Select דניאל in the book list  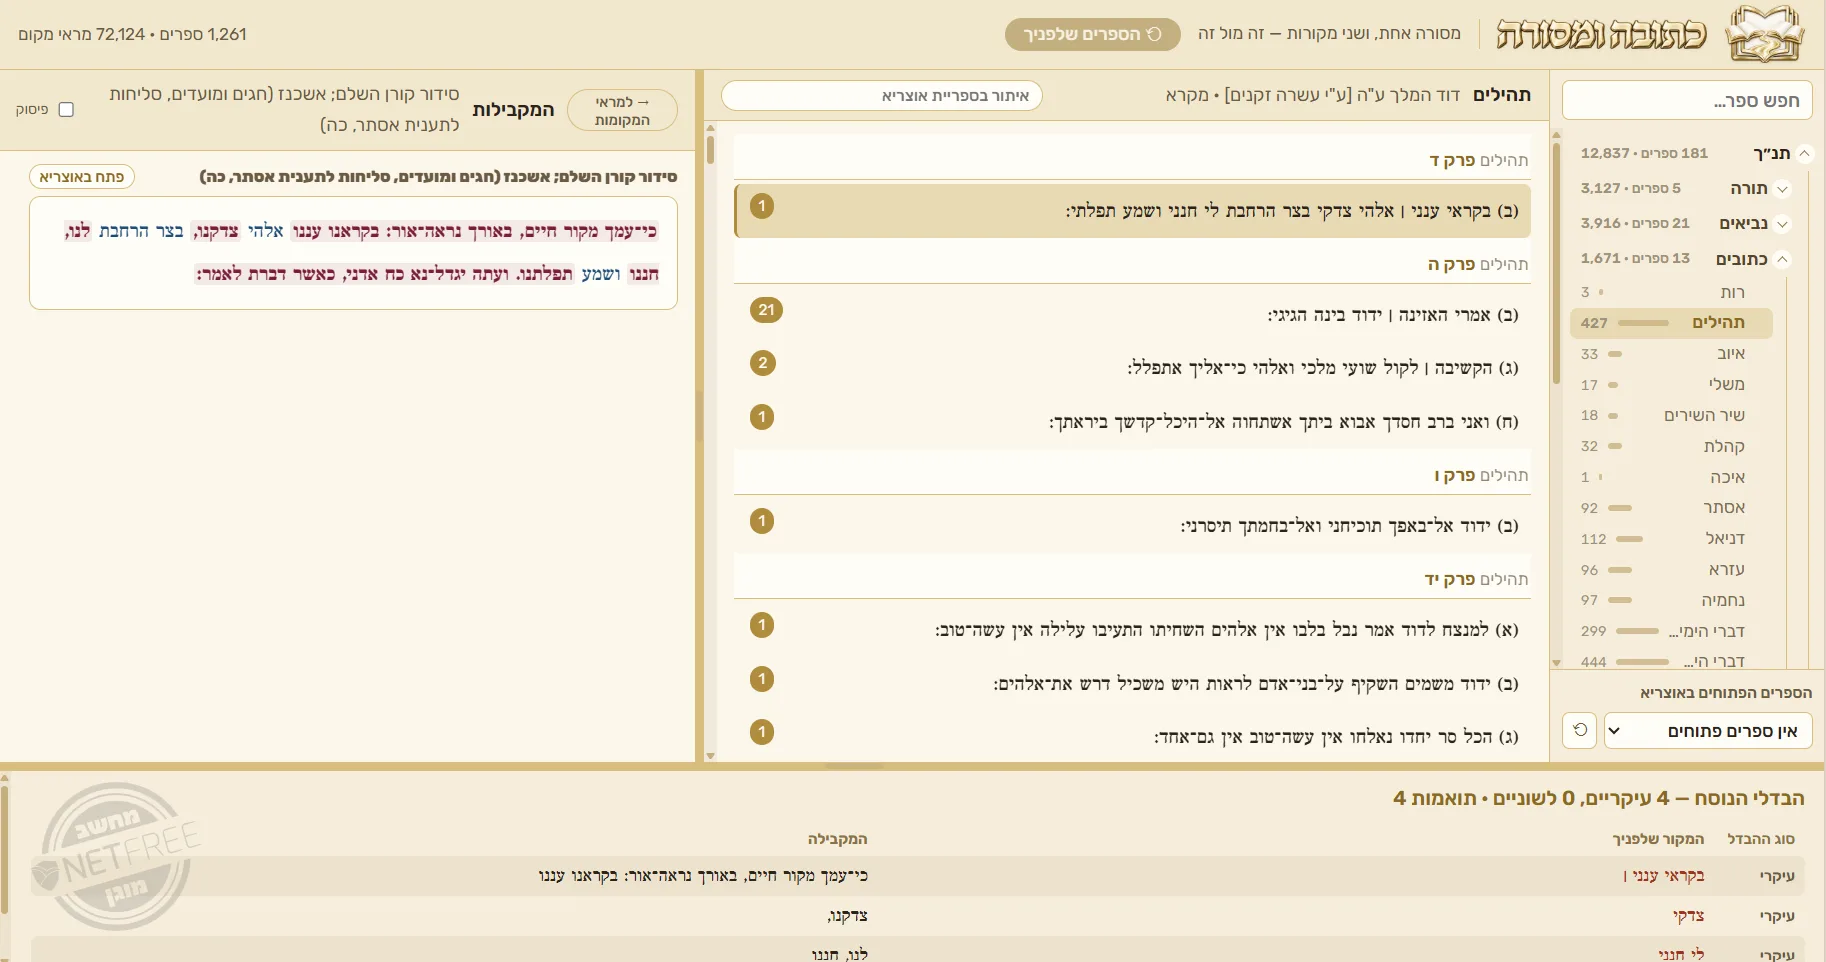coord(1671,538)
